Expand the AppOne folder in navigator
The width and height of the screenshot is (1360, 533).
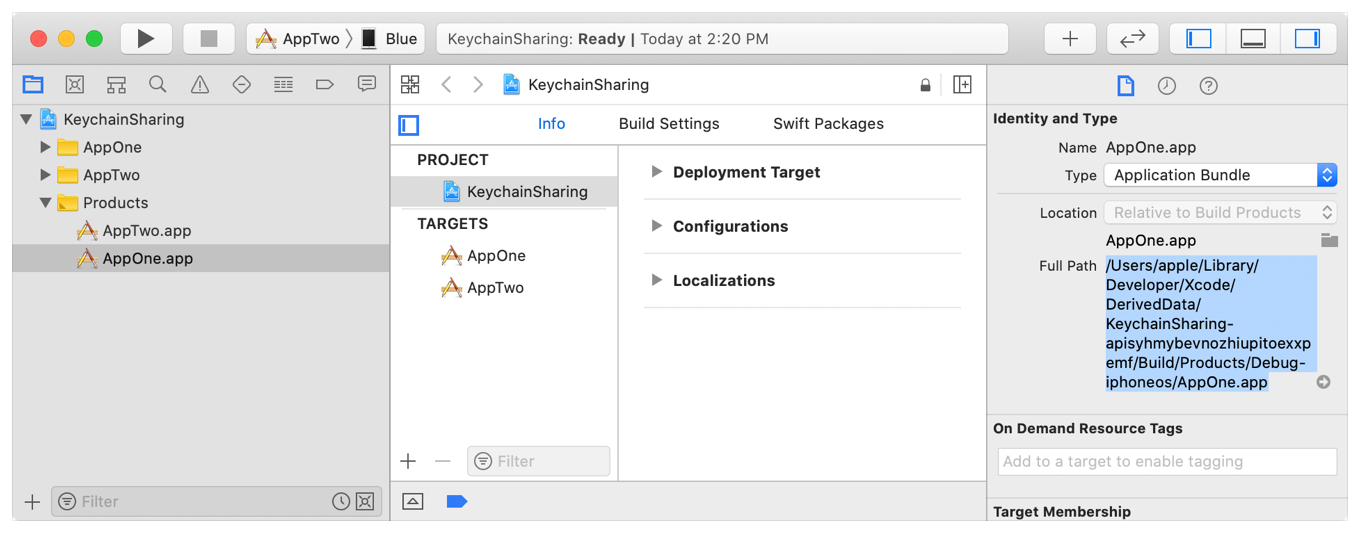45,147
